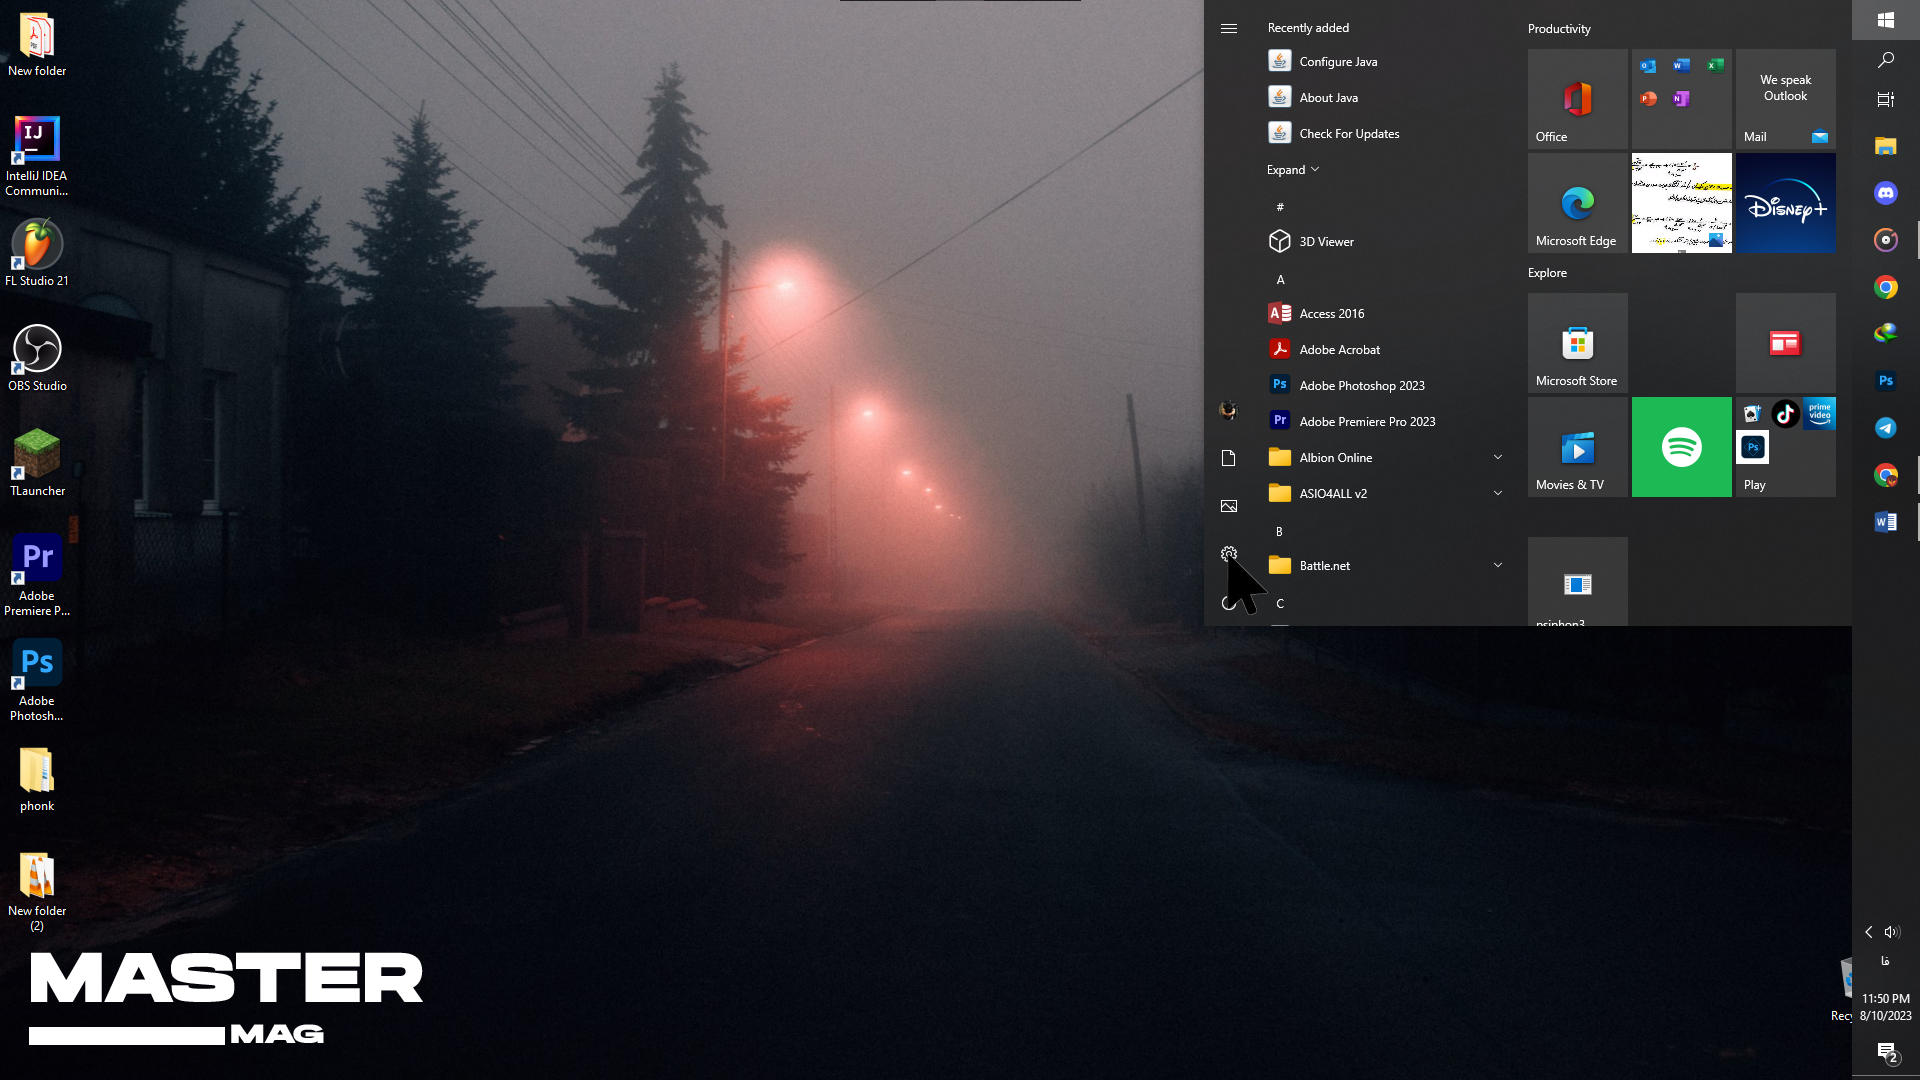Image resolution: width=1920 pixels, height=1080 pixels.
Task: Click the # section header
Action: tap(1280, 207)
